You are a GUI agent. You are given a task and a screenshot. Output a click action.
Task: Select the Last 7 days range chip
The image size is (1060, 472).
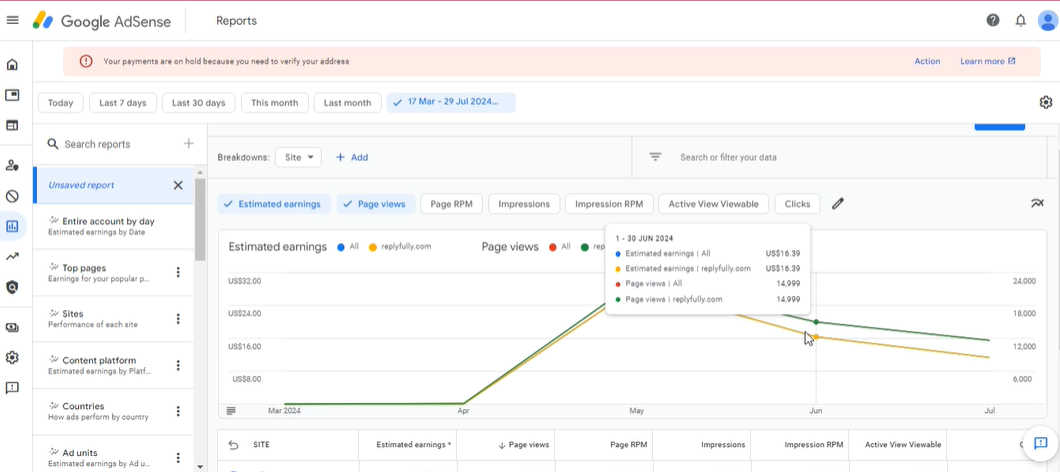[123, 103]
